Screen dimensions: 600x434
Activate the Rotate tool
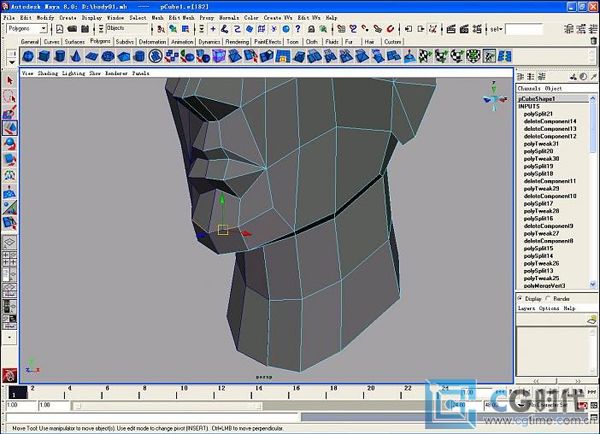tap(10, 144)
